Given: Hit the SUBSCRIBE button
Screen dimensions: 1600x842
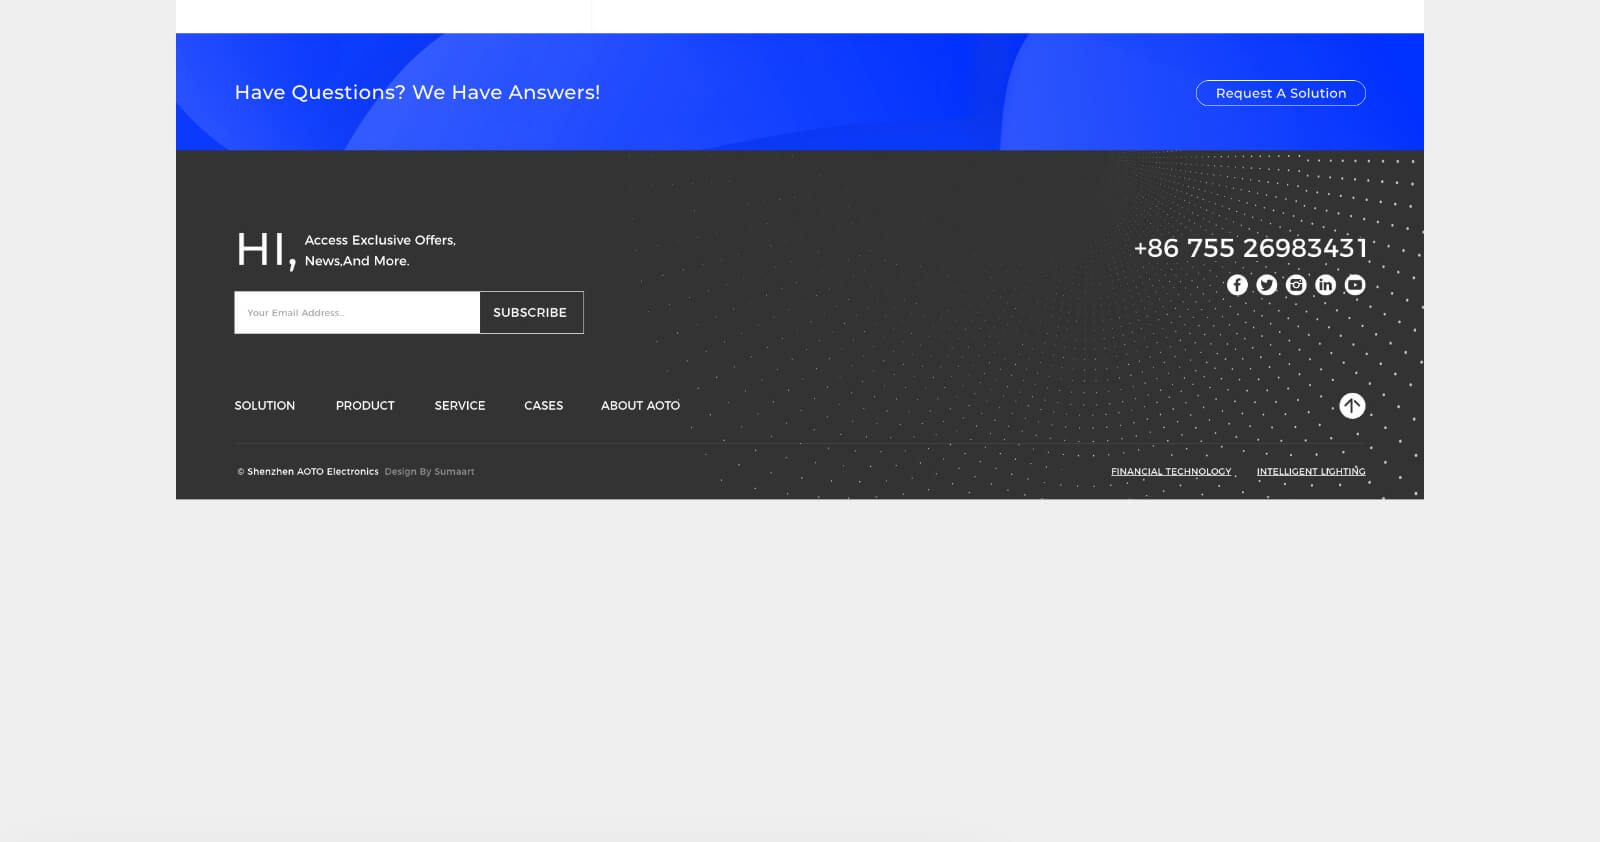Looking at the screenshot, I should pyautogui.click(x=531, y=313).
